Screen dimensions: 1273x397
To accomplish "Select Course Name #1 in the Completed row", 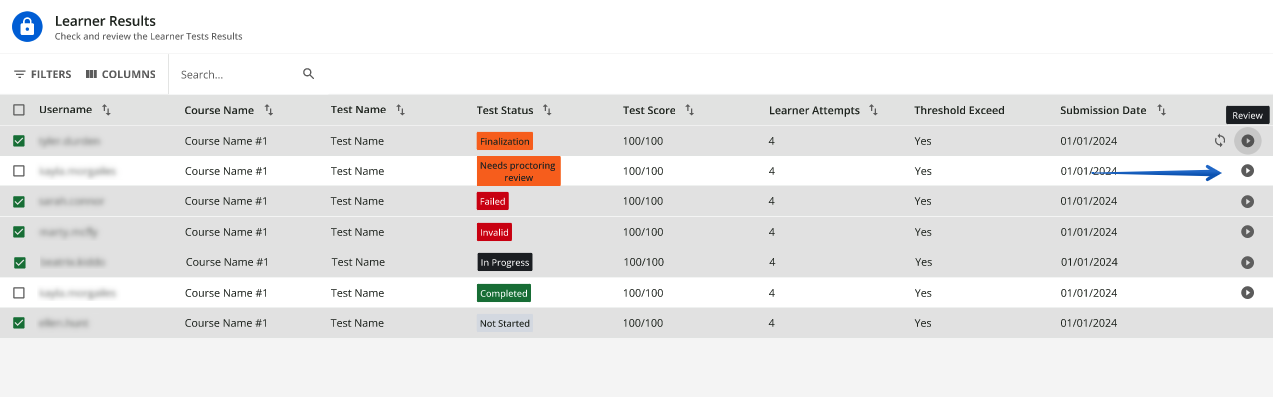I will 226,293.
